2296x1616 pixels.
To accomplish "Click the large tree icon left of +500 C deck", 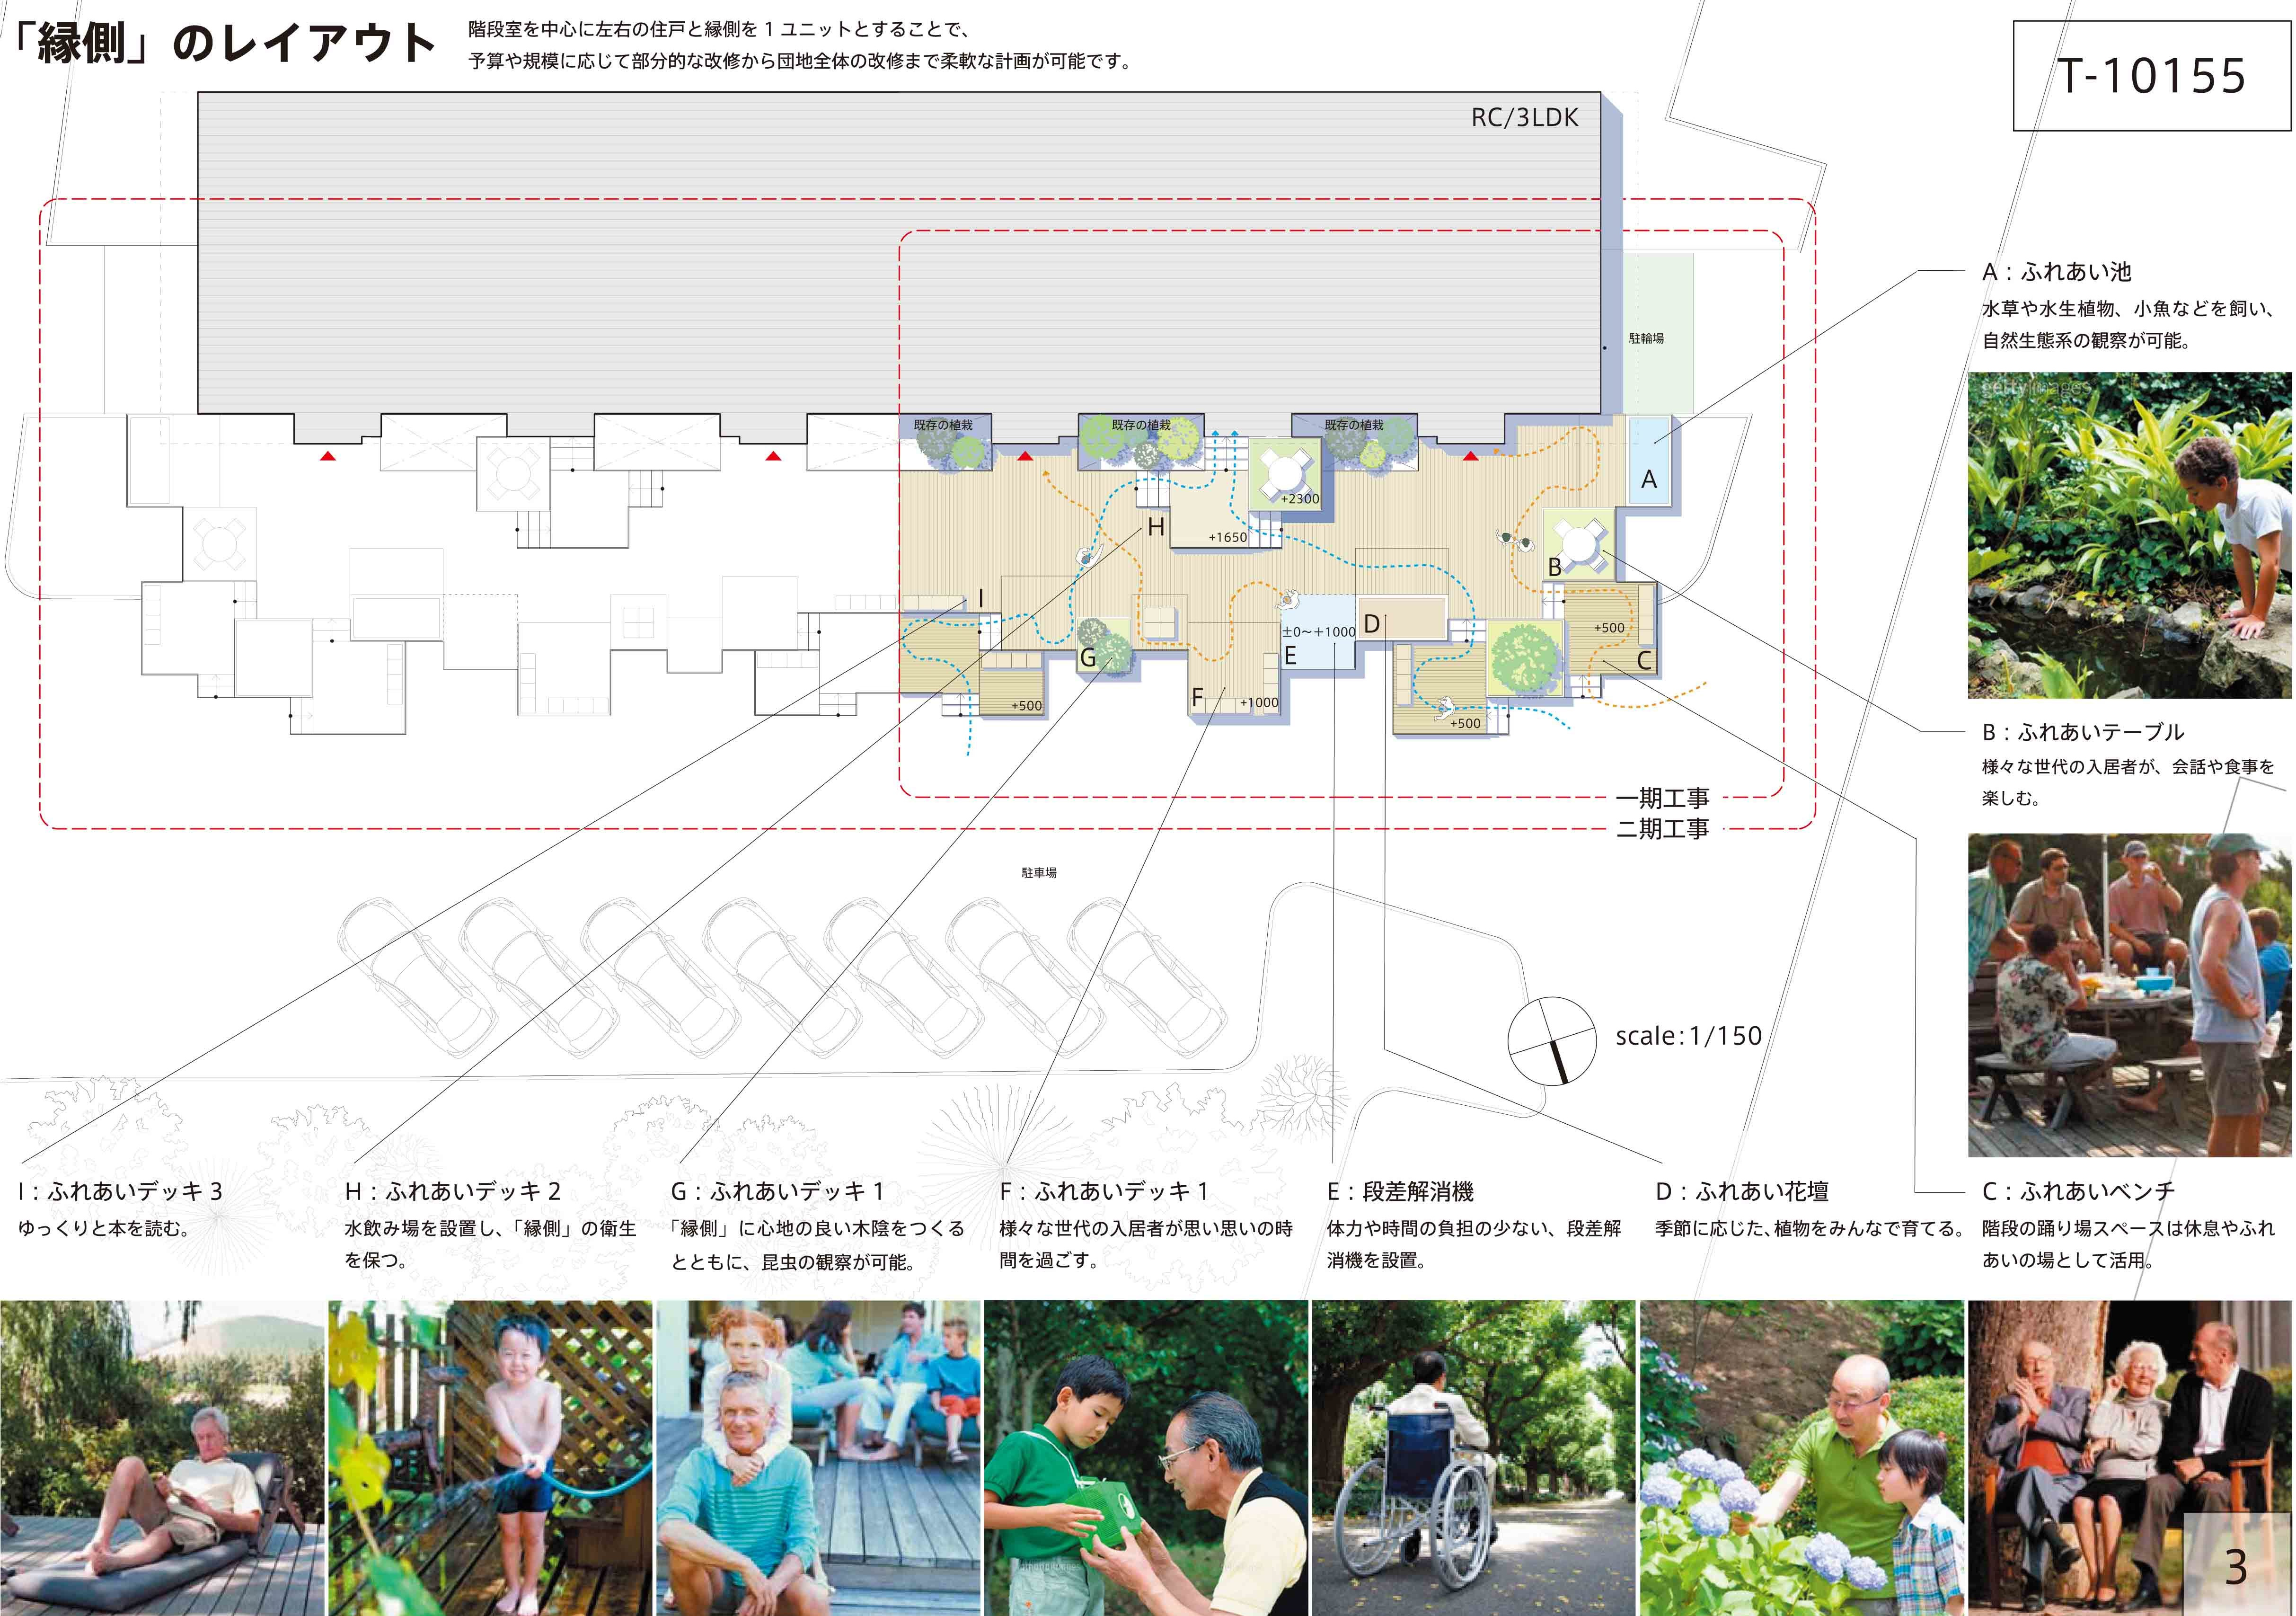I will point(1524,658).
